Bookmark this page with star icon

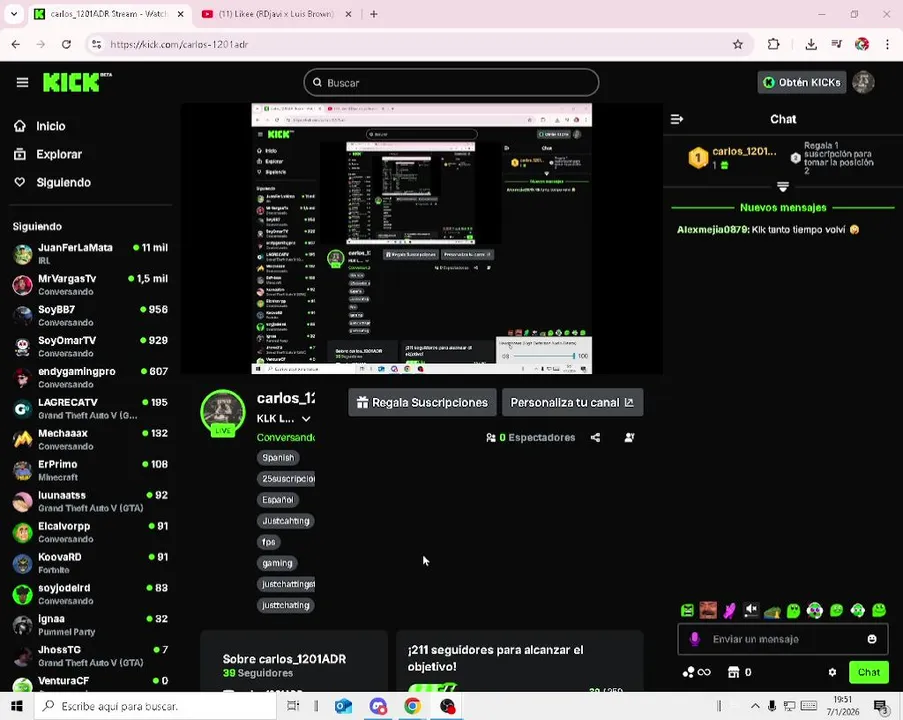coord(738,44)
